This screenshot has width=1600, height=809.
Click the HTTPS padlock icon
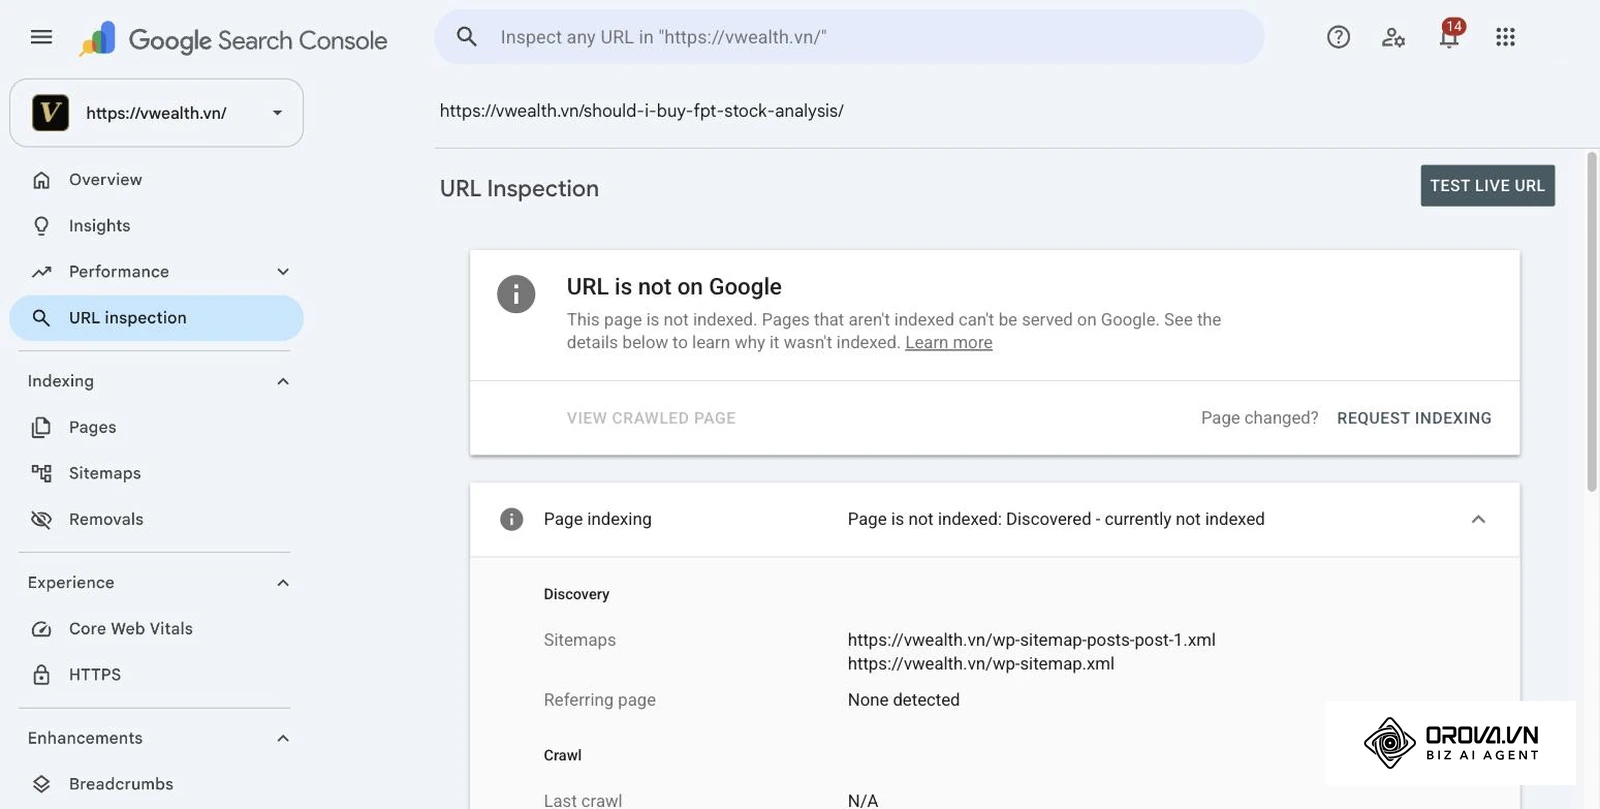coord(41,675)
